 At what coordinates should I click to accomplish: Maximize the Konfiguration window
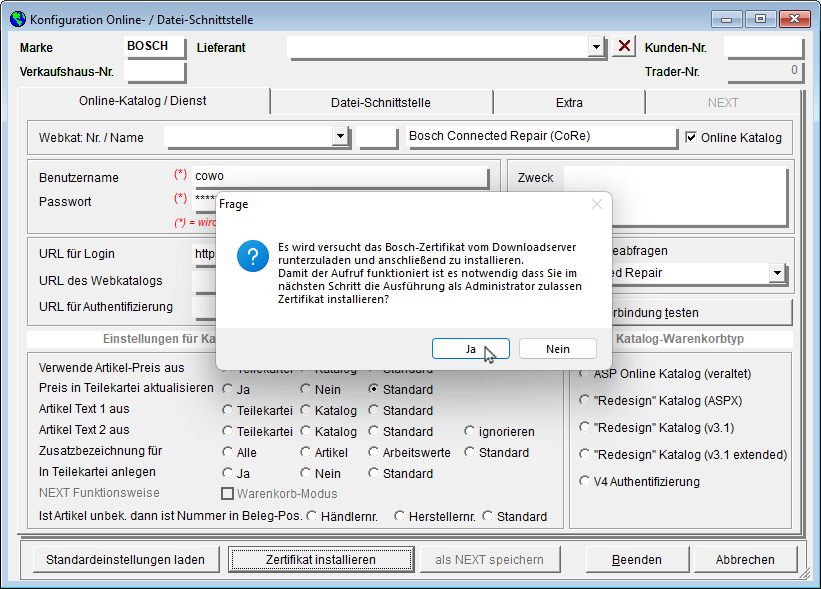click(x=760, y=19)
